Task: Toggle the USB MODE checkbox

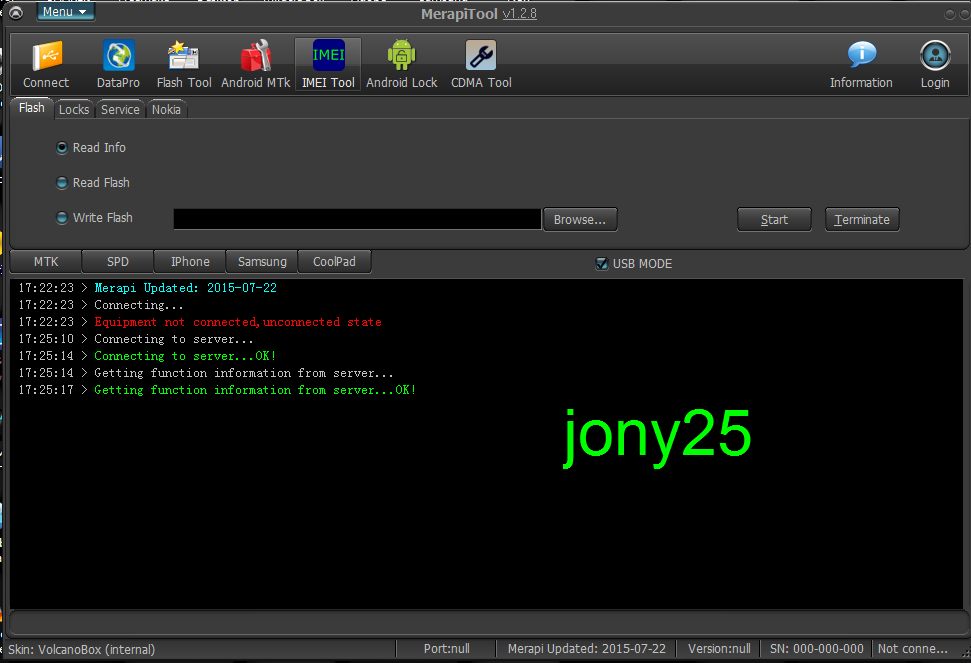Action: [x=601, y=264]
